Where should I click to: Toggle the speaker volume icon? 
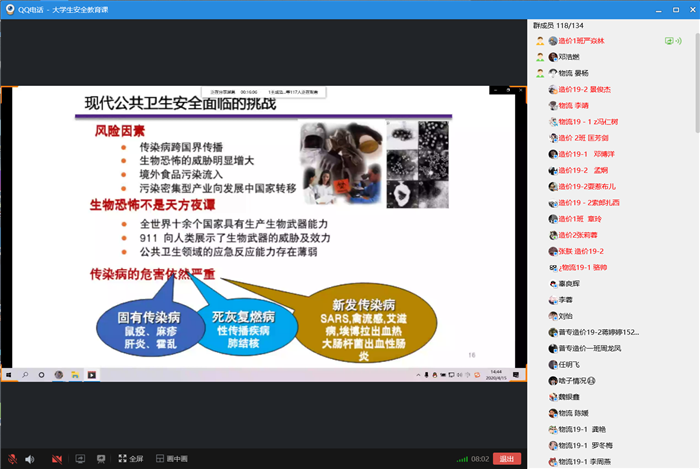(30, 459)
